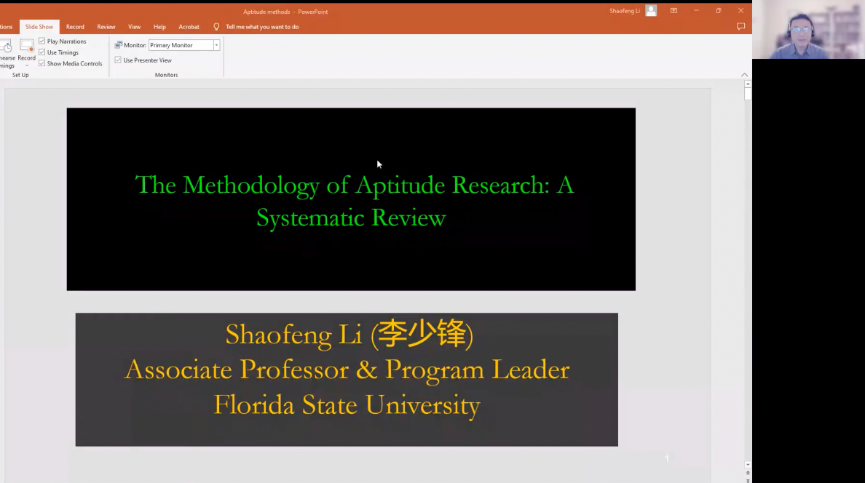The width and height of the screenshot is (866, 483).
Task: Click the Tell Me lightbulb icon
Action: [x=216, y=27]
